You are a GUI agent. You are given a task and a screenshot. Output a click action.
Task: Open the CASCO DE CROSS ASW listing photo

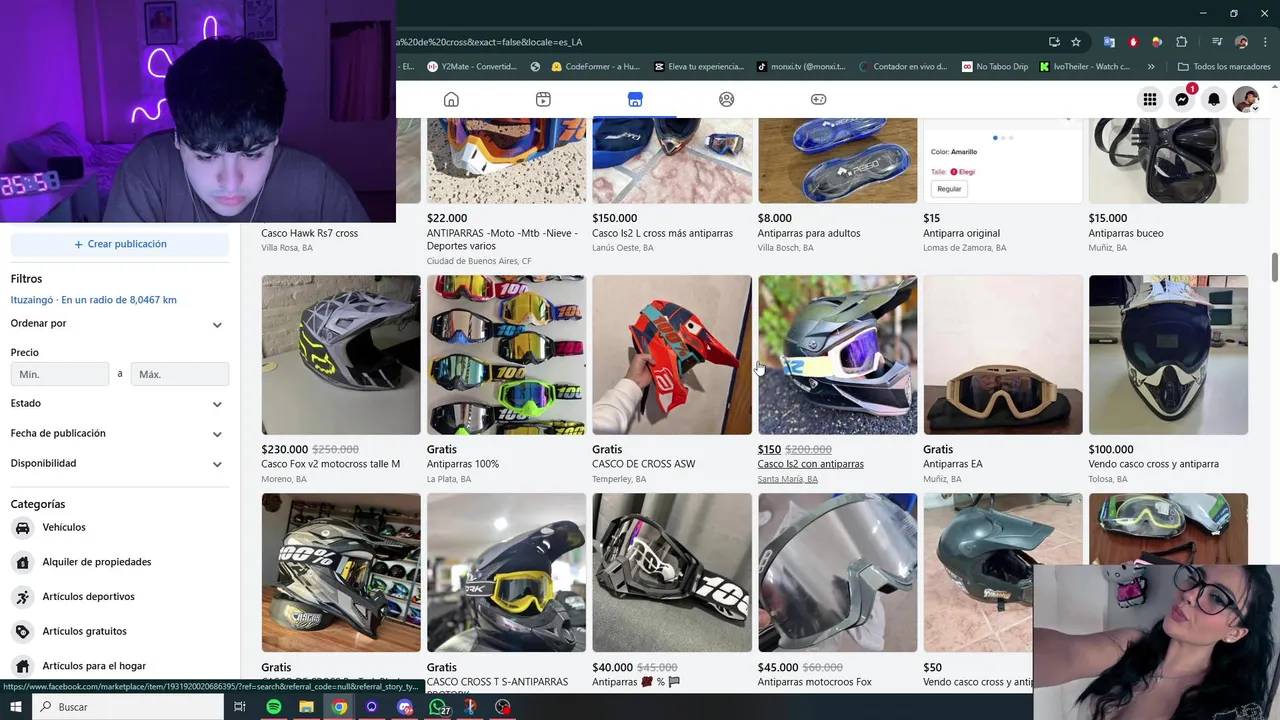pos(672,355)
